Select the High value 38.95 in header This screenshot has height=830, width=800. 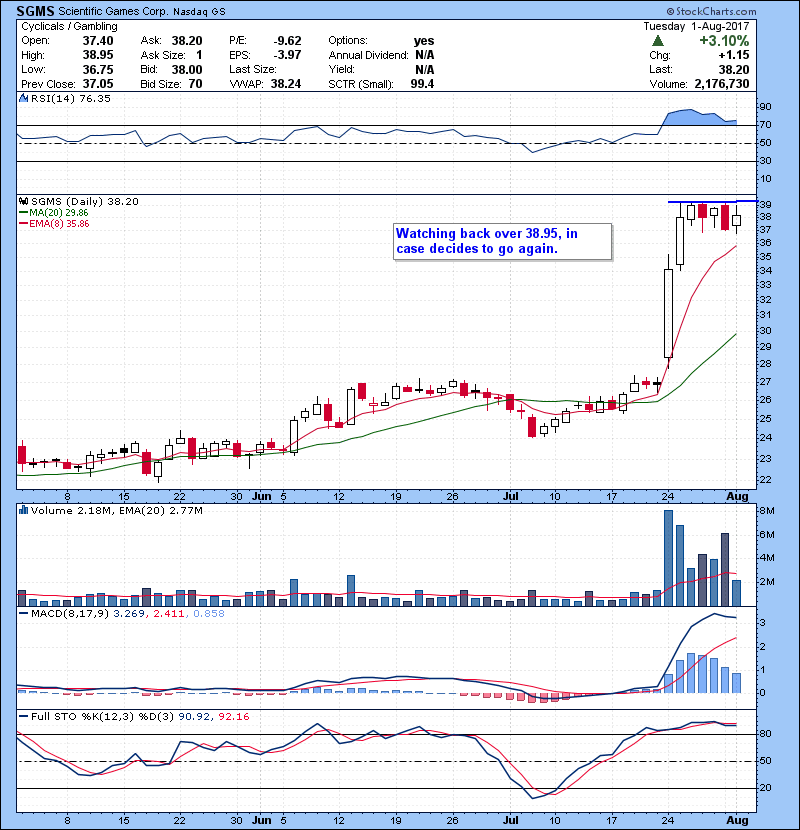(98, 55)
